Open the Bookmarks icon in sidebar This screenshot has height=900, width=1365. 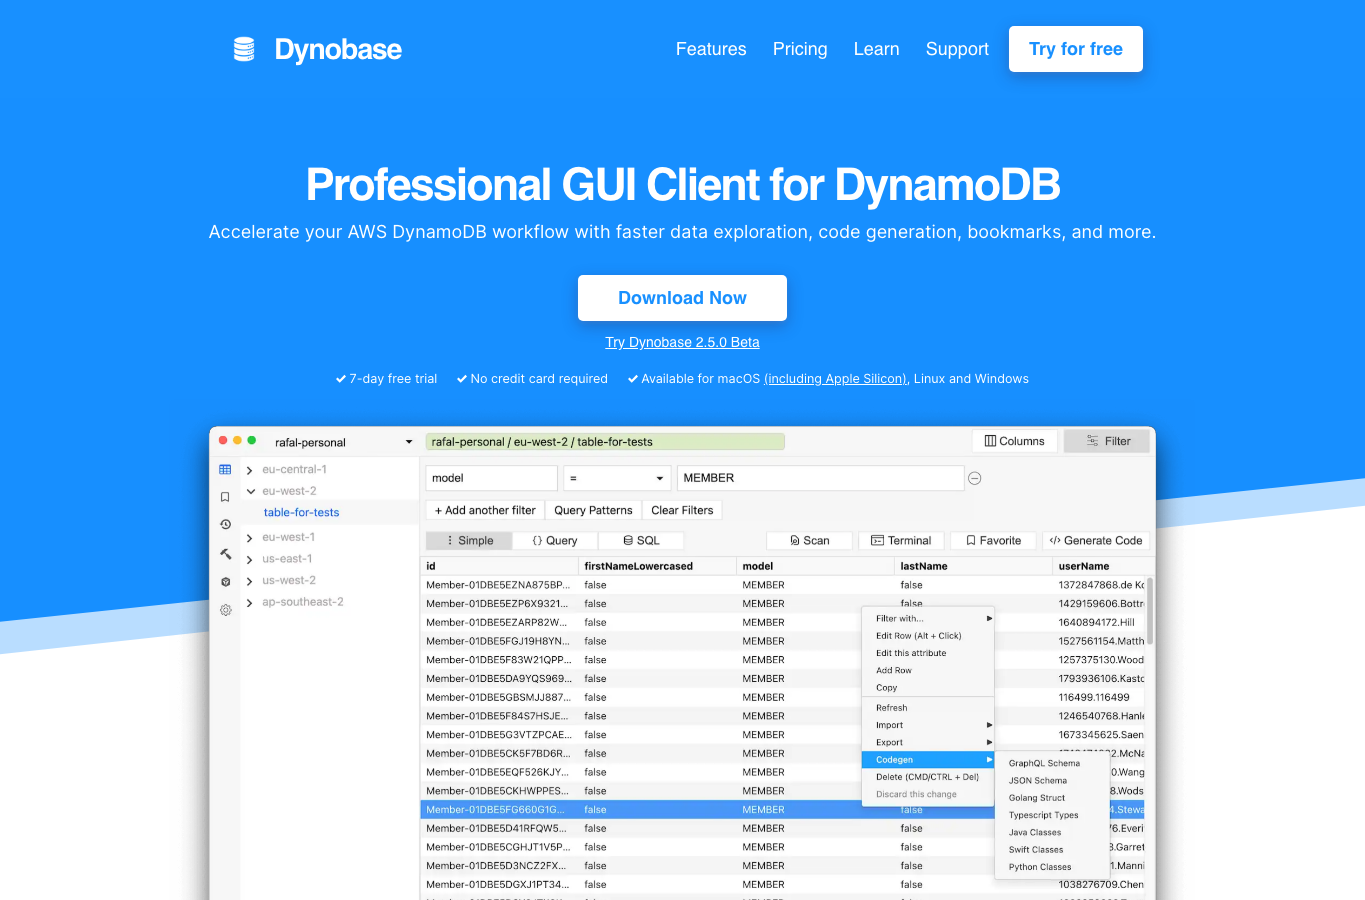pos(225,497)
